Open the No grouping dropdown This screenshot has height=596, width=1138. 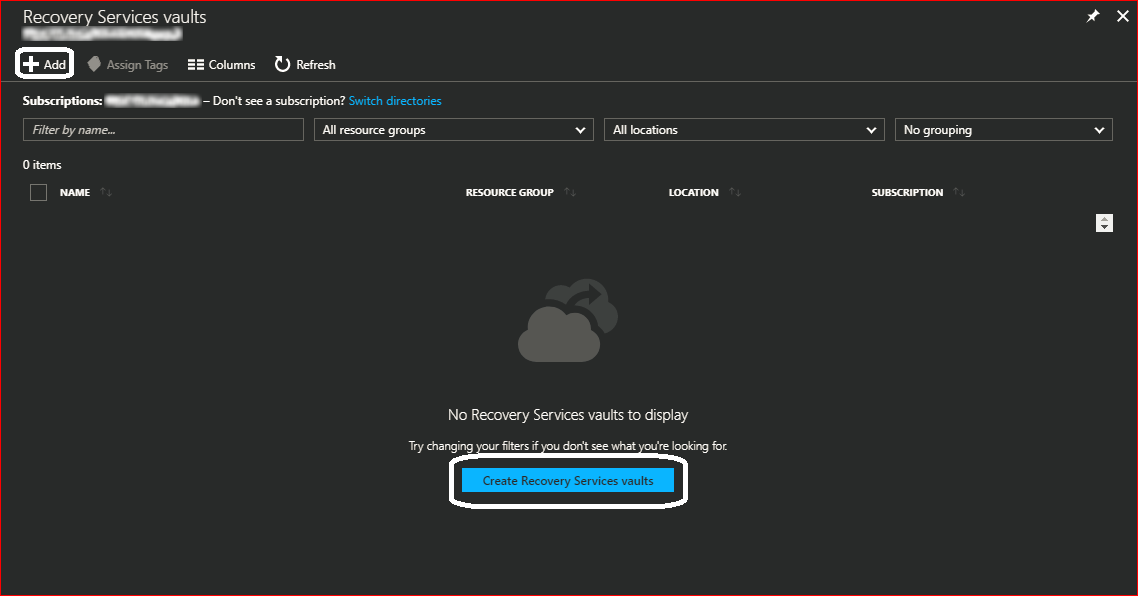[1004, 129]
